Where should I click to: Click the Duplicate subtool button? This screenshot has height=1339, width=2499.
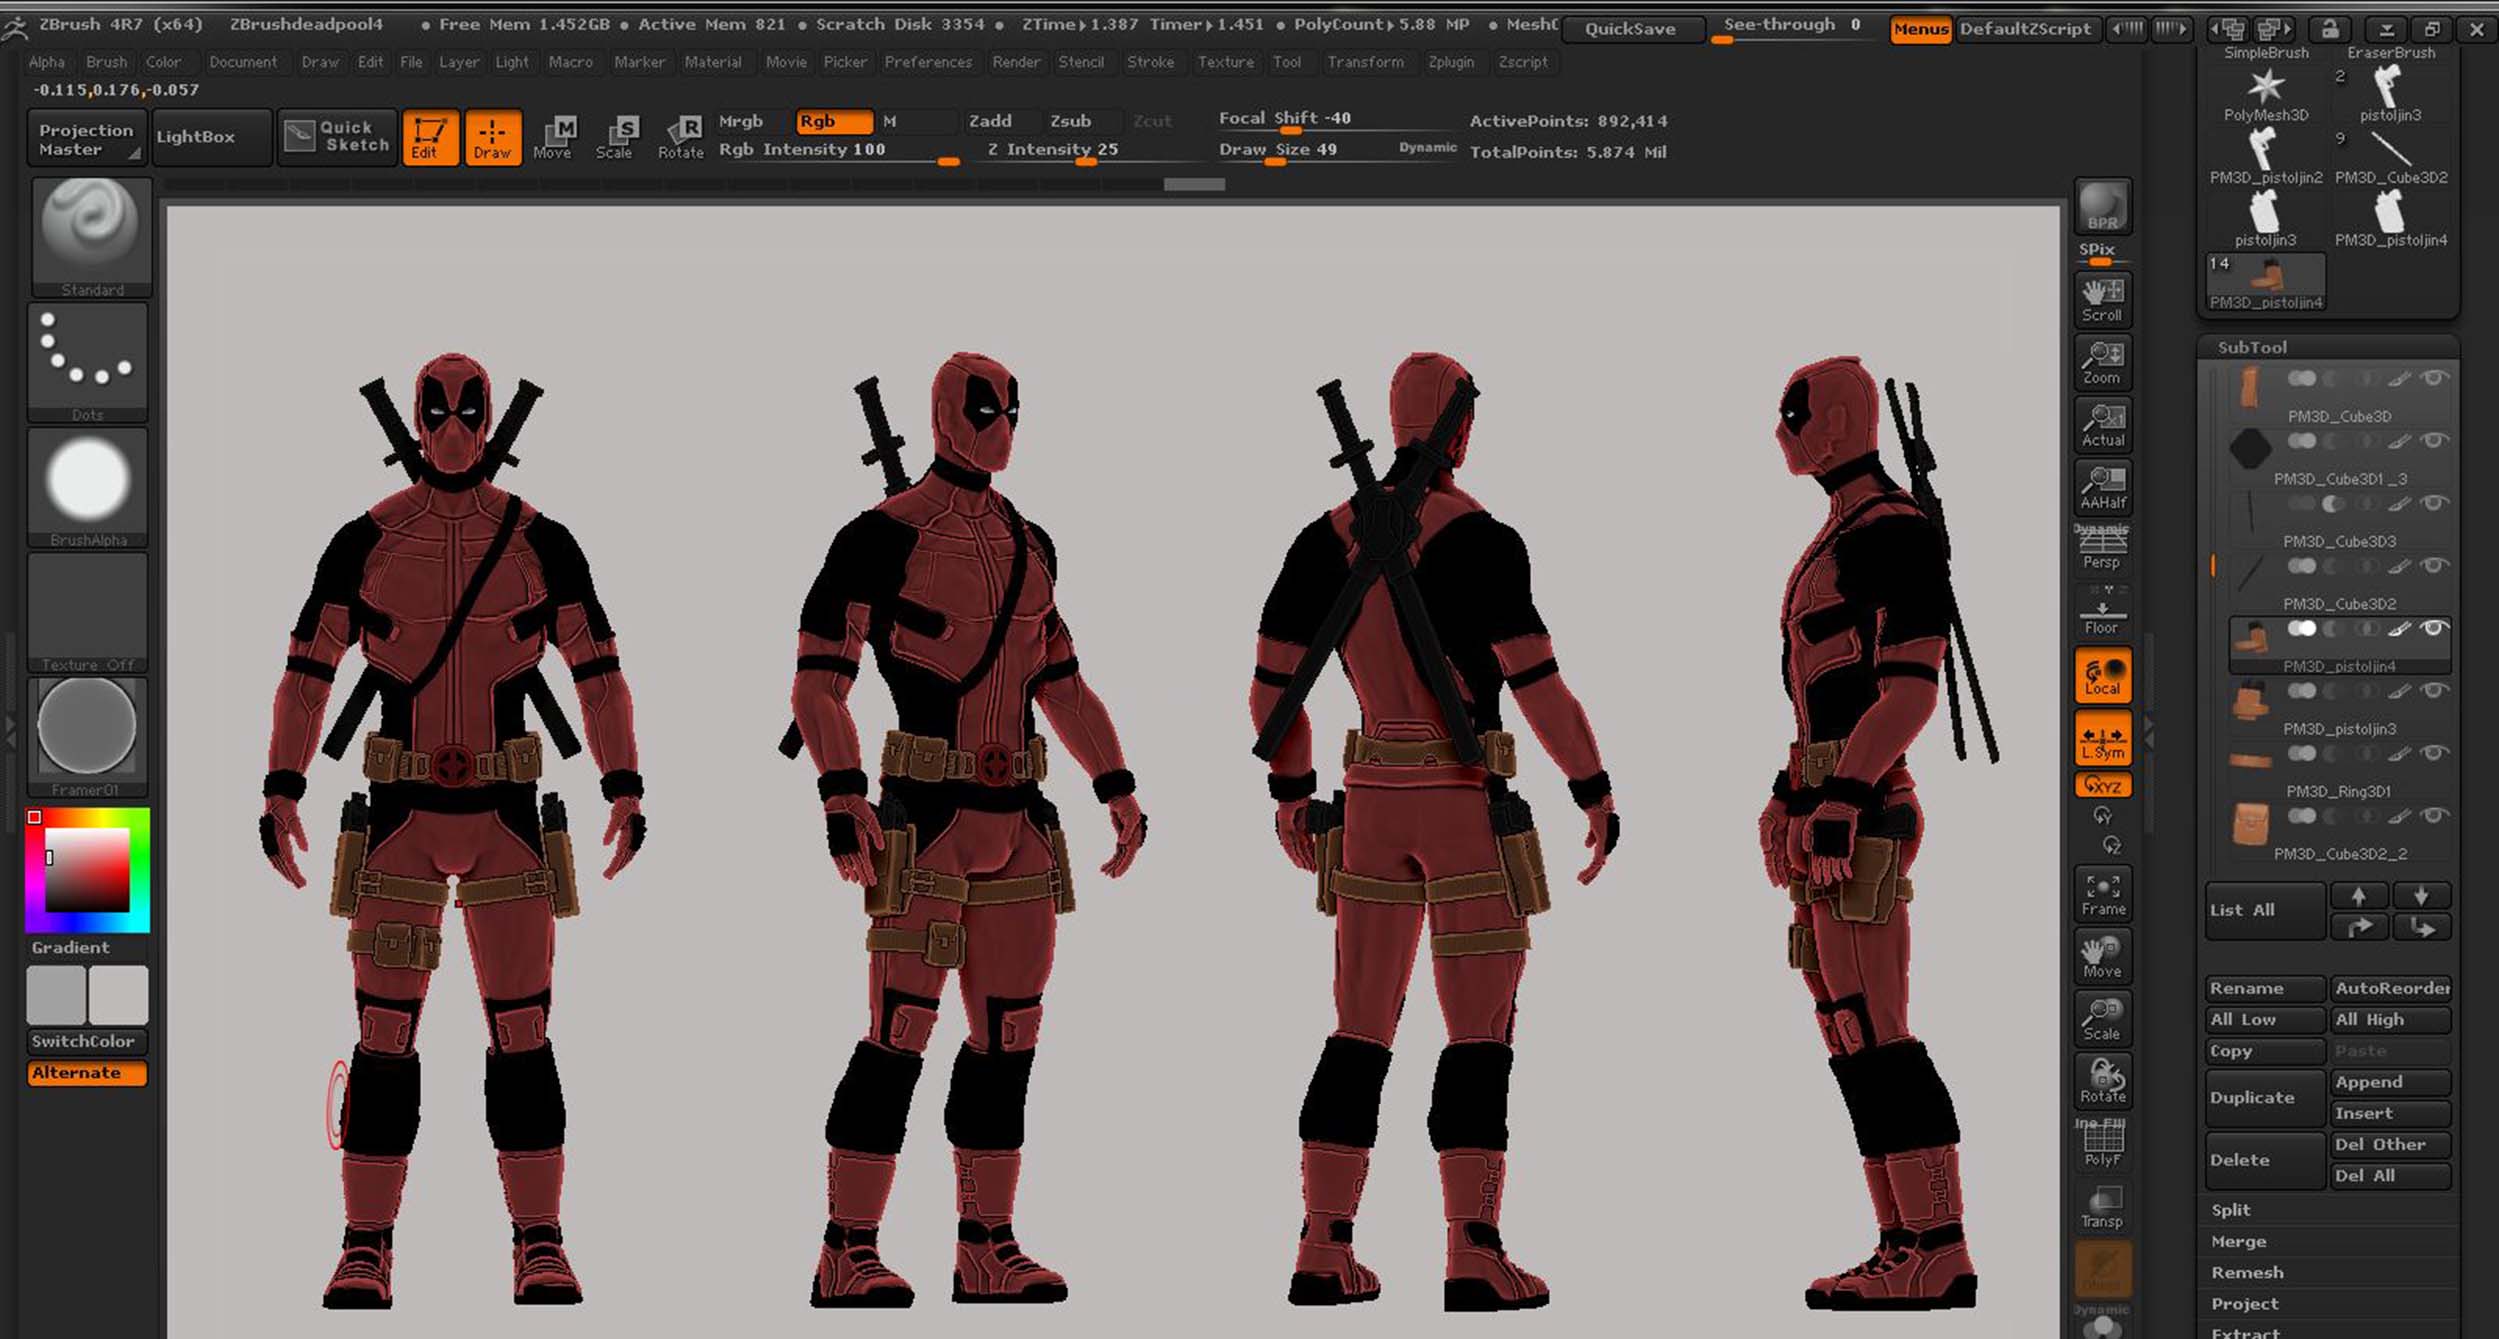pyautogui.click(x=2264, y=1098)
